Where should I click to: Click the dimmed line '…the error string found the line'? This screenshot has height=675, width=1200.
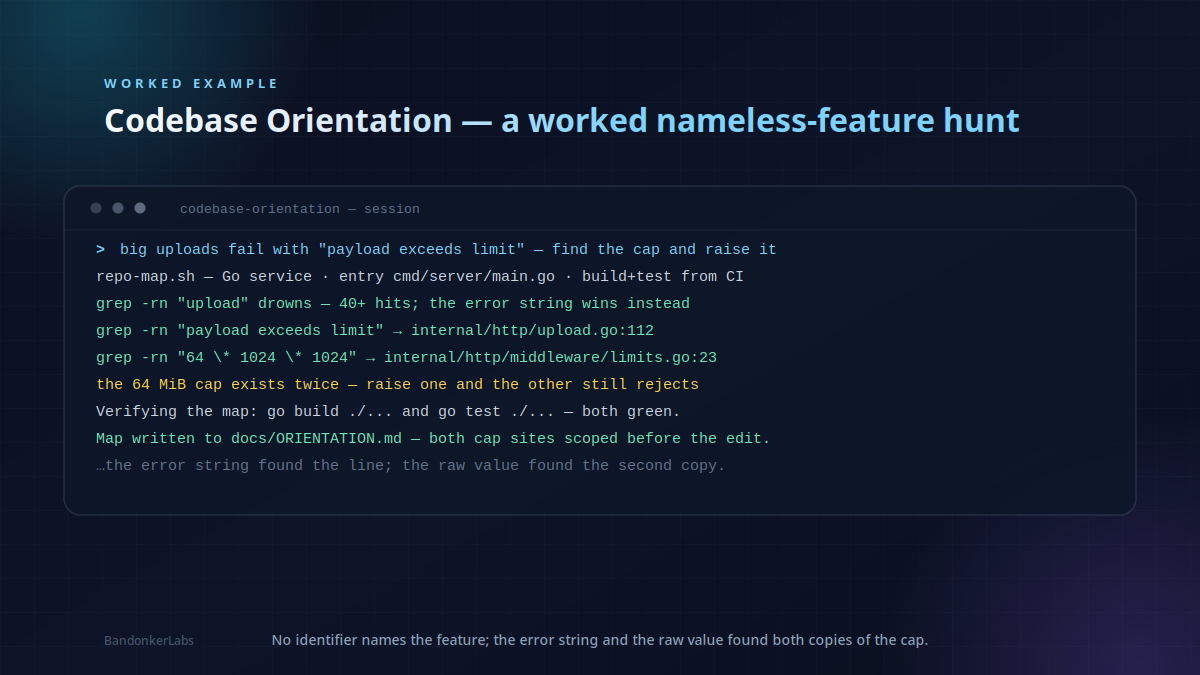coord(411,466)
